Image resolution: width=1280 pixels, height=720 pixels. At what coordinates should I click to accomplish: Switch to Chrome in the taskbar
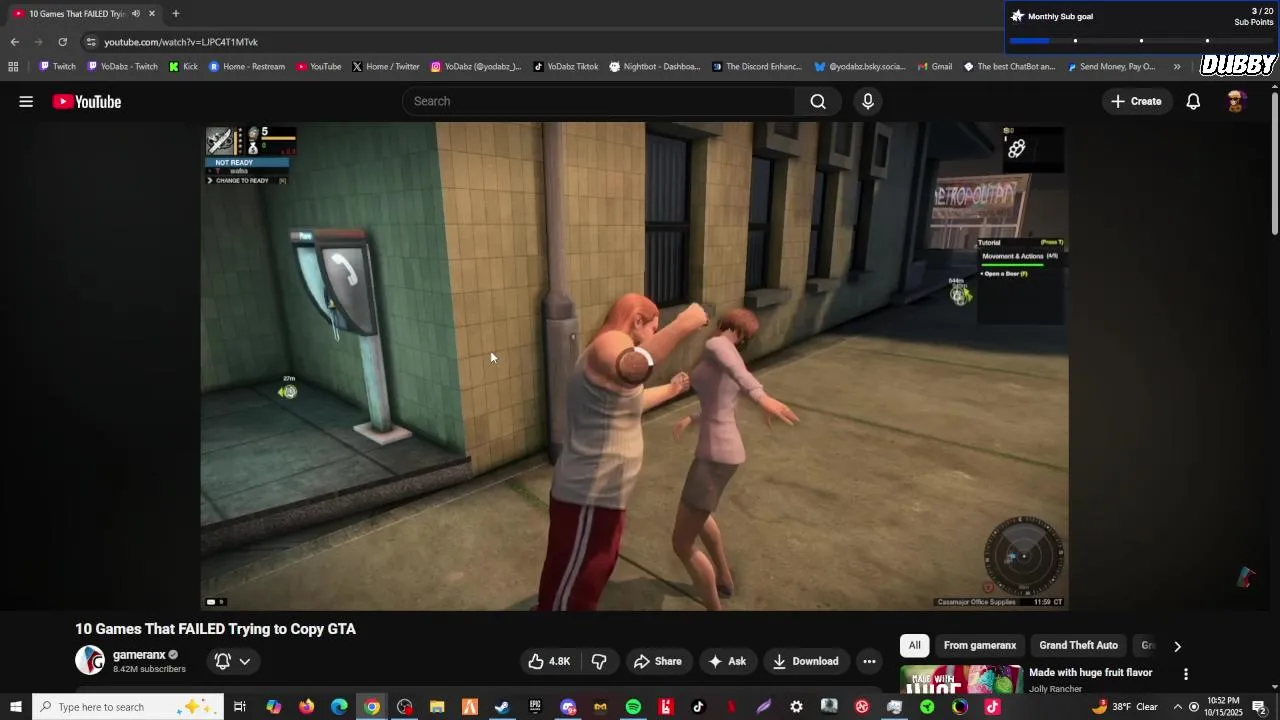point(372,707)
